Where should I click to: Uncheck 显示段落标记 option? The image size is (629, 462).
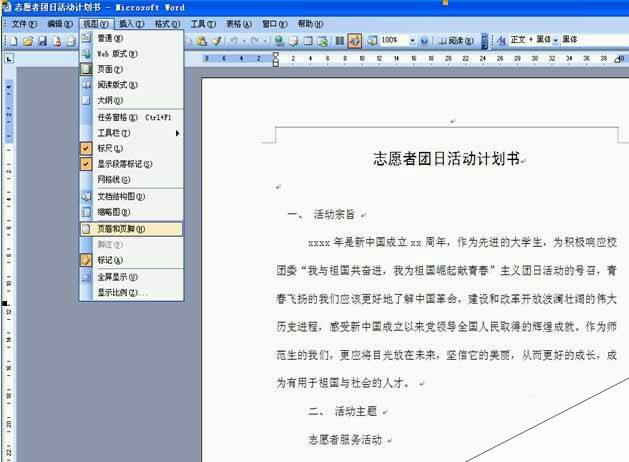tap(132, 164)
